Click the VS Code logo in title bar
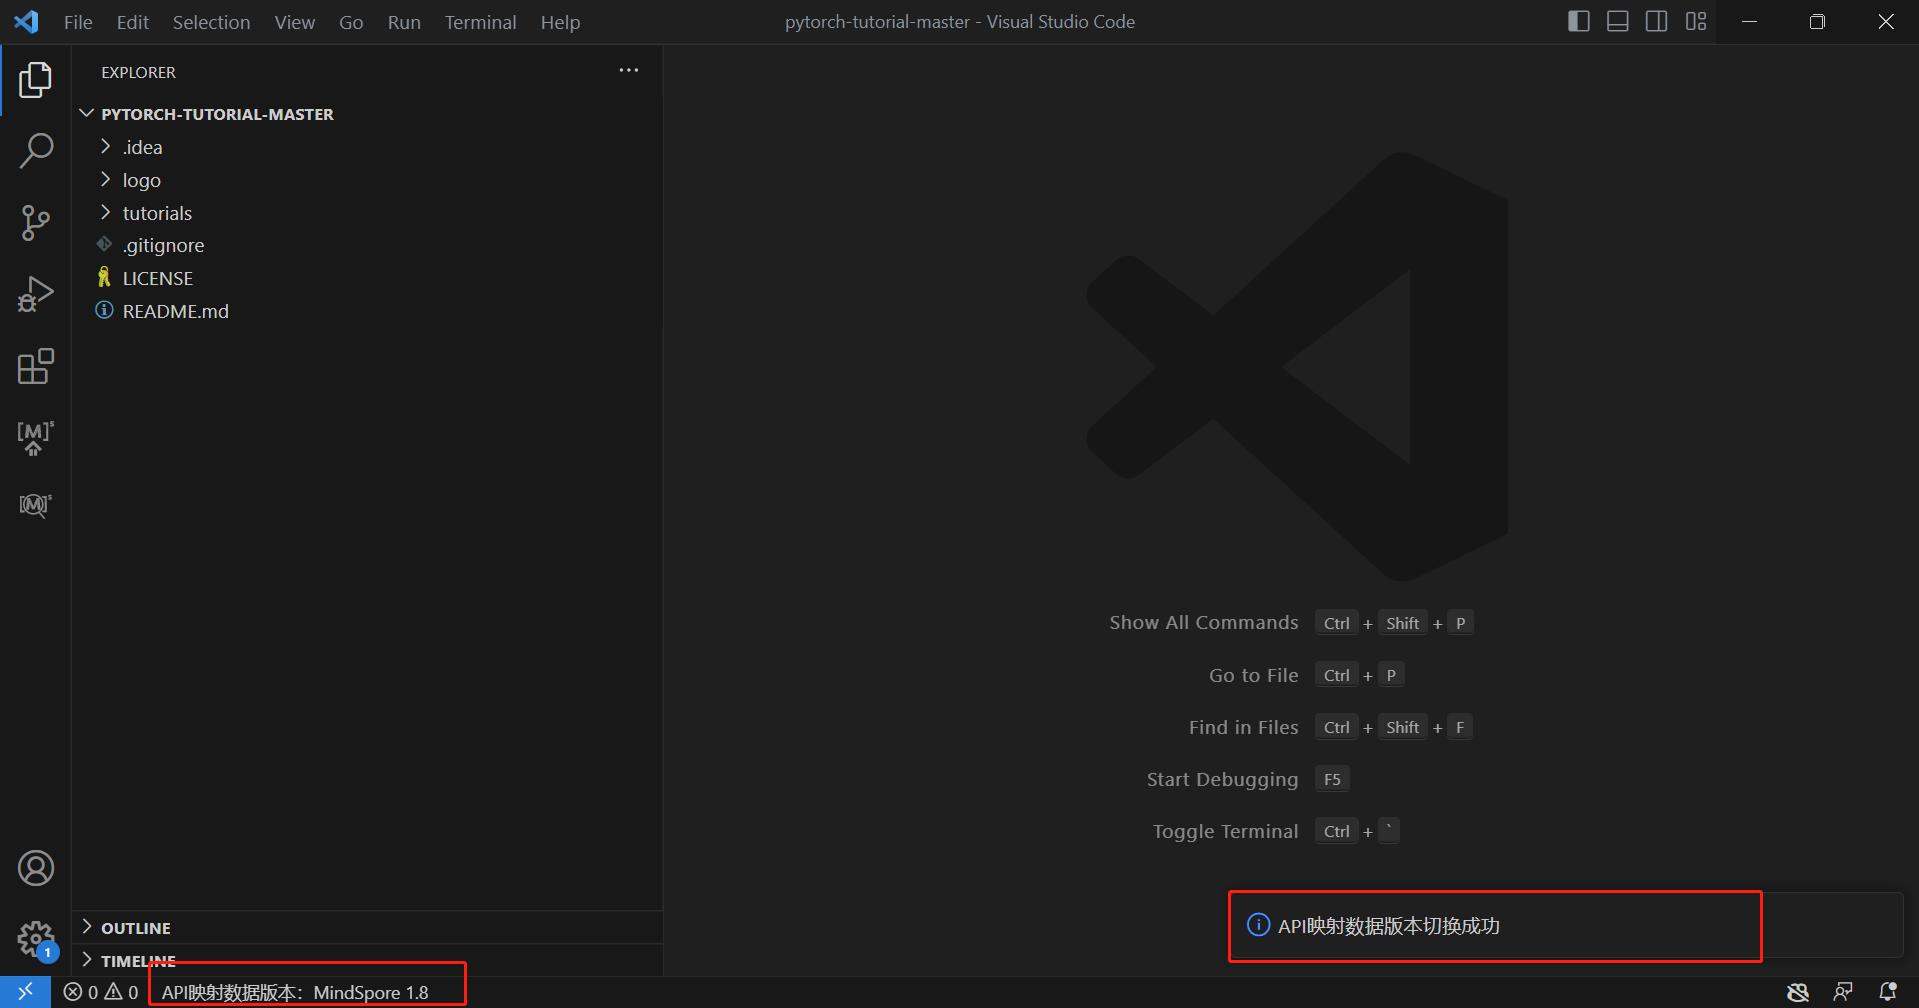Image resolution: width=1919 pixels, height=1008 pixels. pyautogui.click(x=26, y=21)
